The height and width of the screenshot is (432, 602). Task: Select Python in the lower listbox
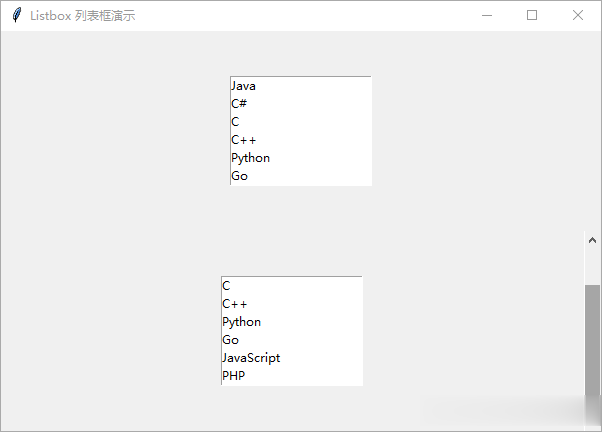point(292,322)
